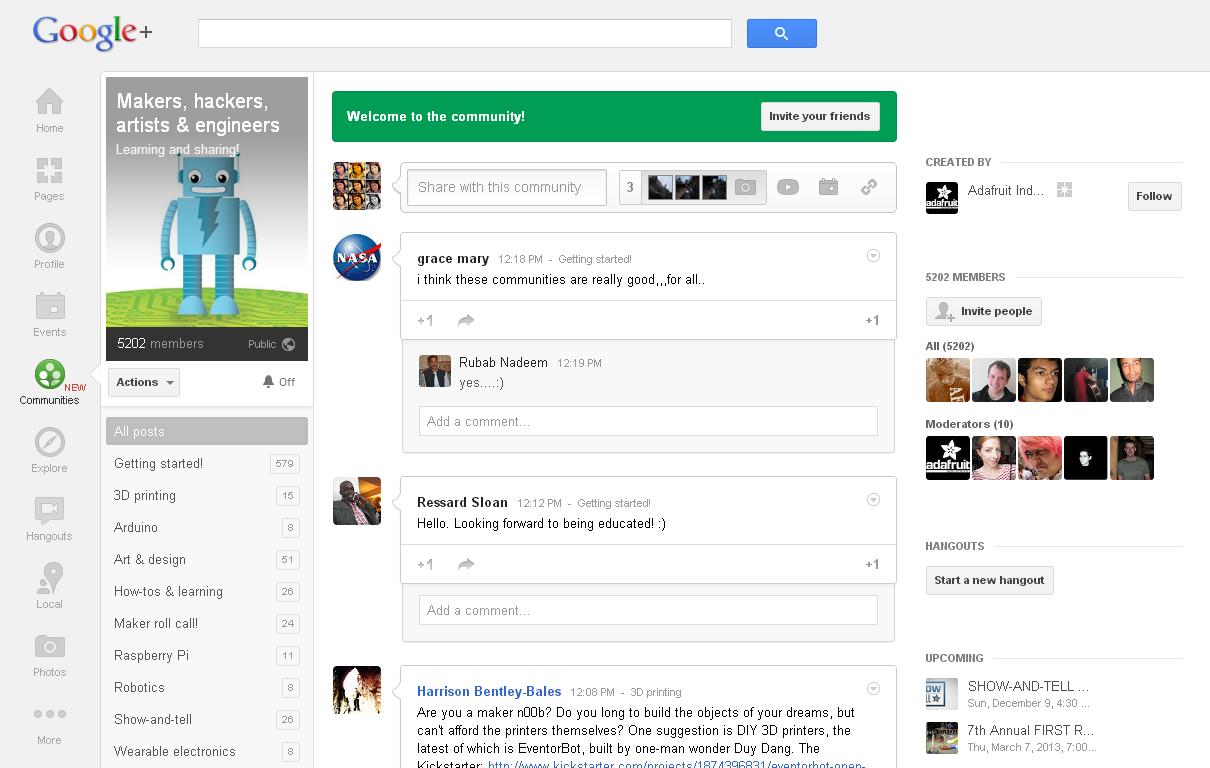
Task: Follow Adafruit Industries
Action: pos(1154,196)
